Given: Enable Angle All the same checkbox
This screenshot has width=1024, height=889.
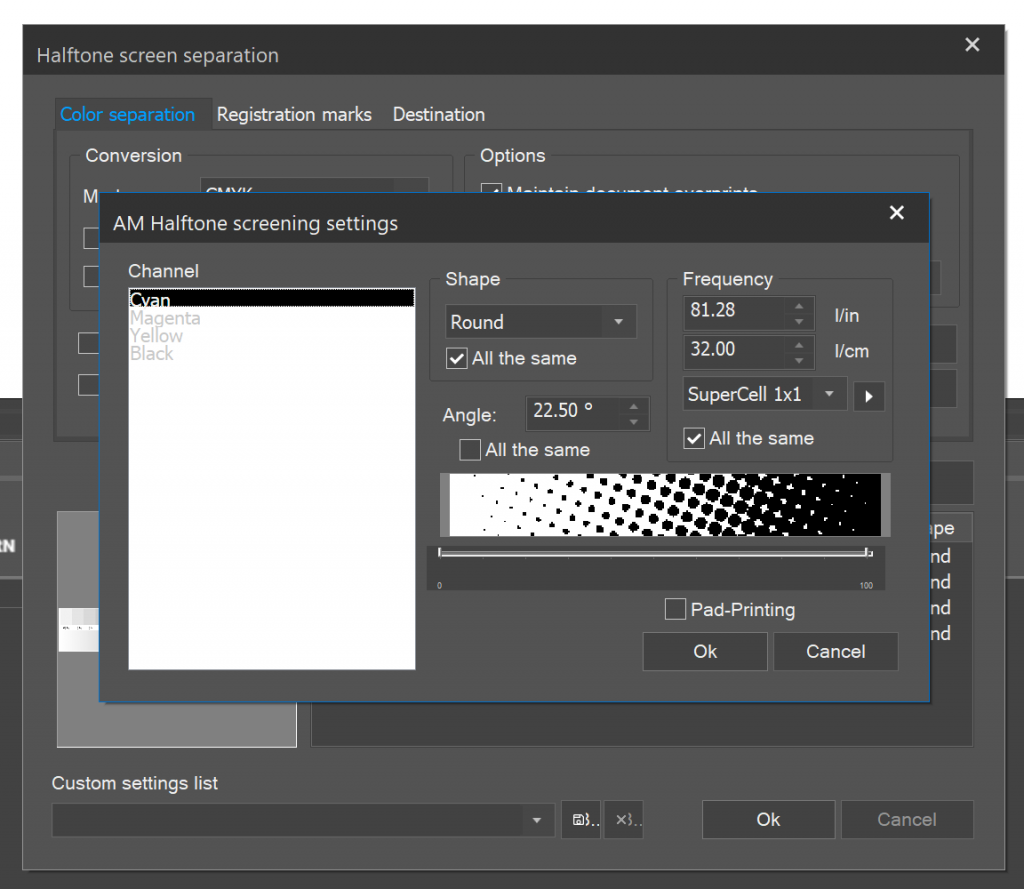Looking at the screenshot, I should click(469, 450).
